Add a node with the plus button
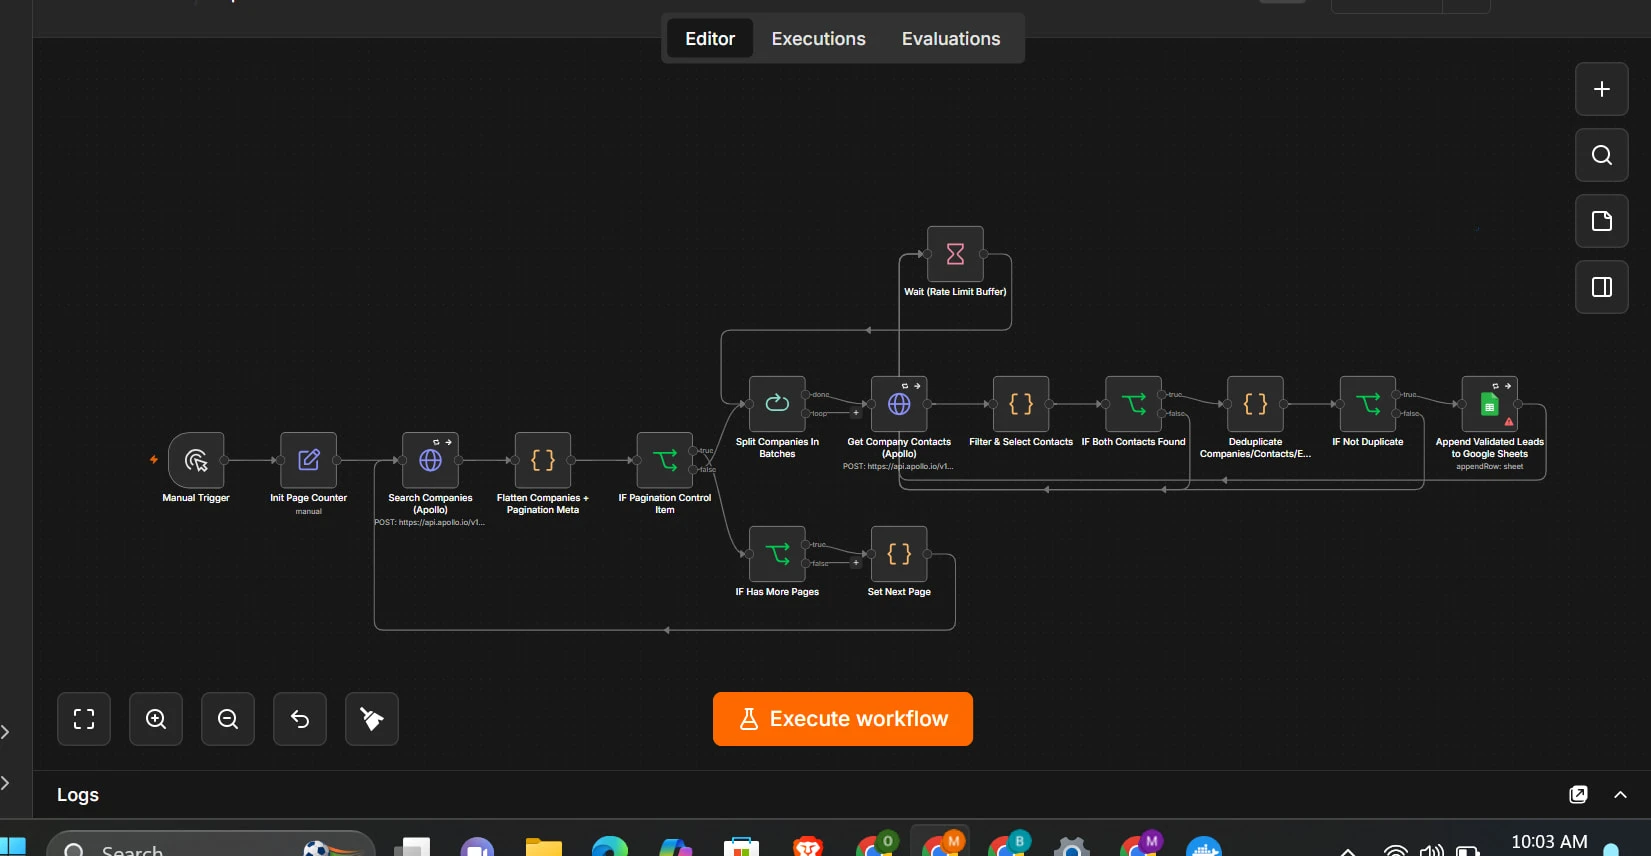Viewport: 1651px width, 856px height. pyautogui.click(x=1602, y=89)
